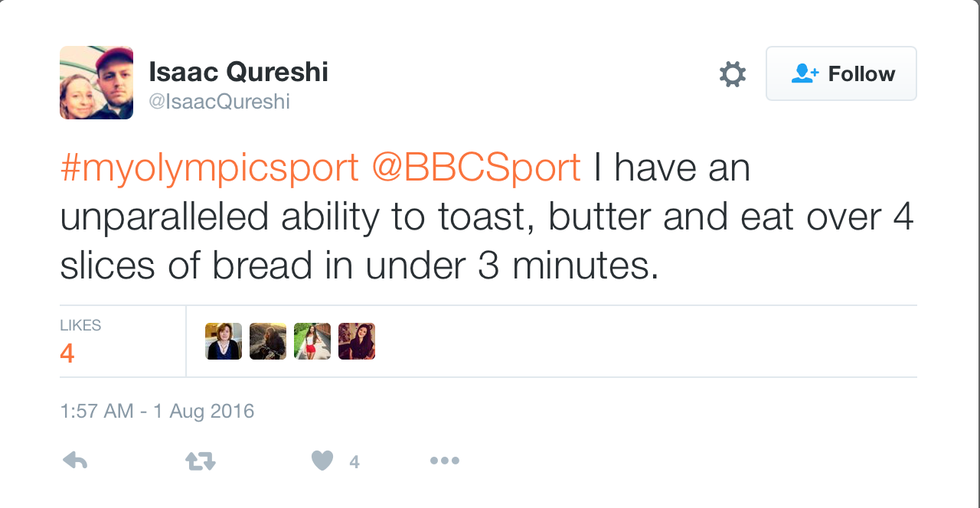This screenshot has width=980, height=508.
Task: Click the Isaac Qureshi display name
Action: coord(238,72)
